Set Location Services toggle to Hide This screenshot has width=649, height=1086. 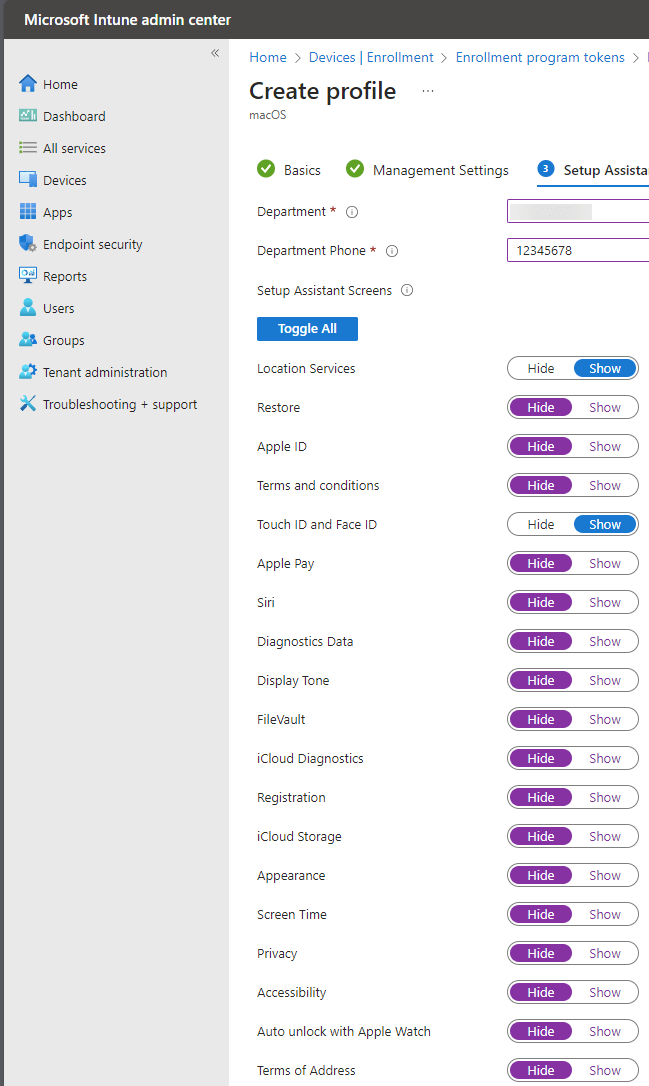(x=540, y=368)
